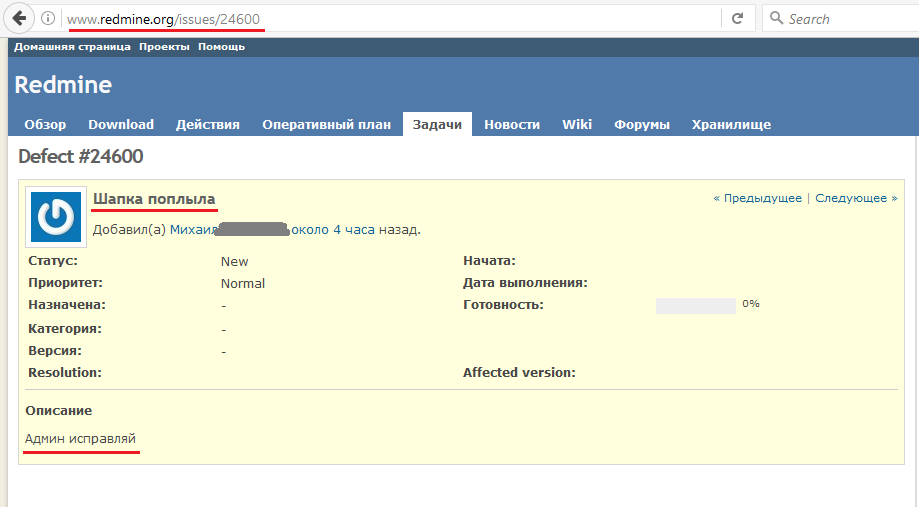919x507 pixels.
Task: Click the Приоритет: label
Action: tap(65, 283)
